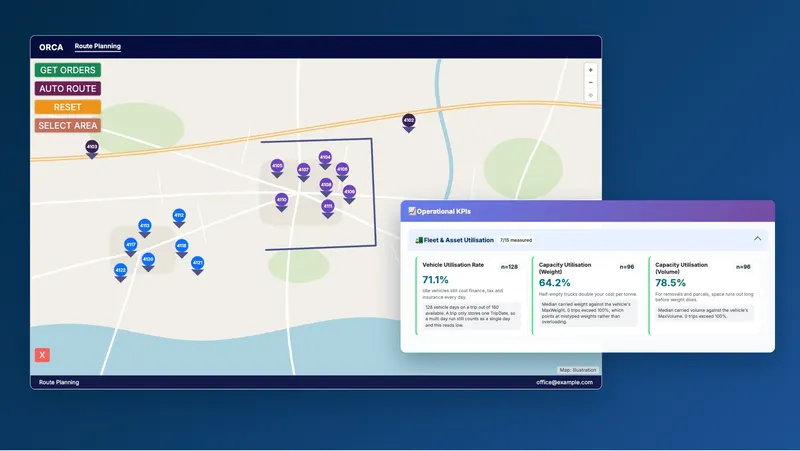Run AUTO ROUTE
Screen dimensions: 800x451
tap(68, 88)
